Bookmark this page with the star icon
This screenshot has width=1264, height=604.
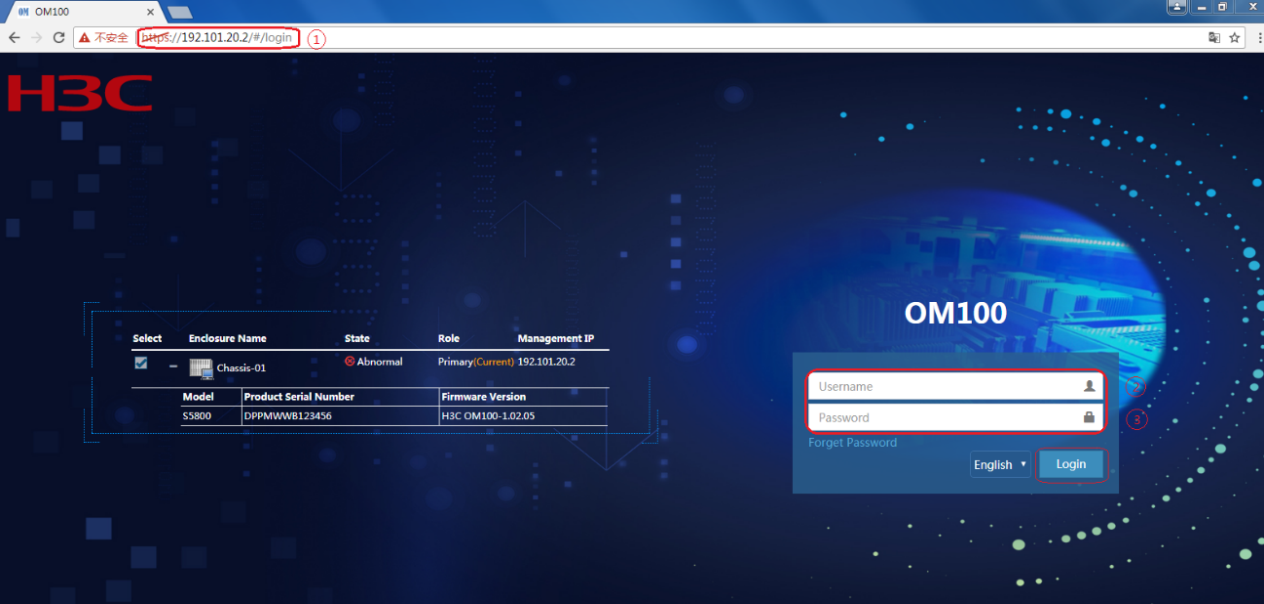[1235, 37]
